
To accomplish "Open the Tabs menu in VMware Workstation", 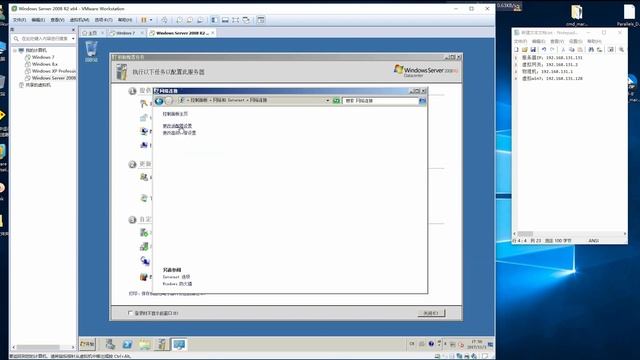I will coord(103,20).
